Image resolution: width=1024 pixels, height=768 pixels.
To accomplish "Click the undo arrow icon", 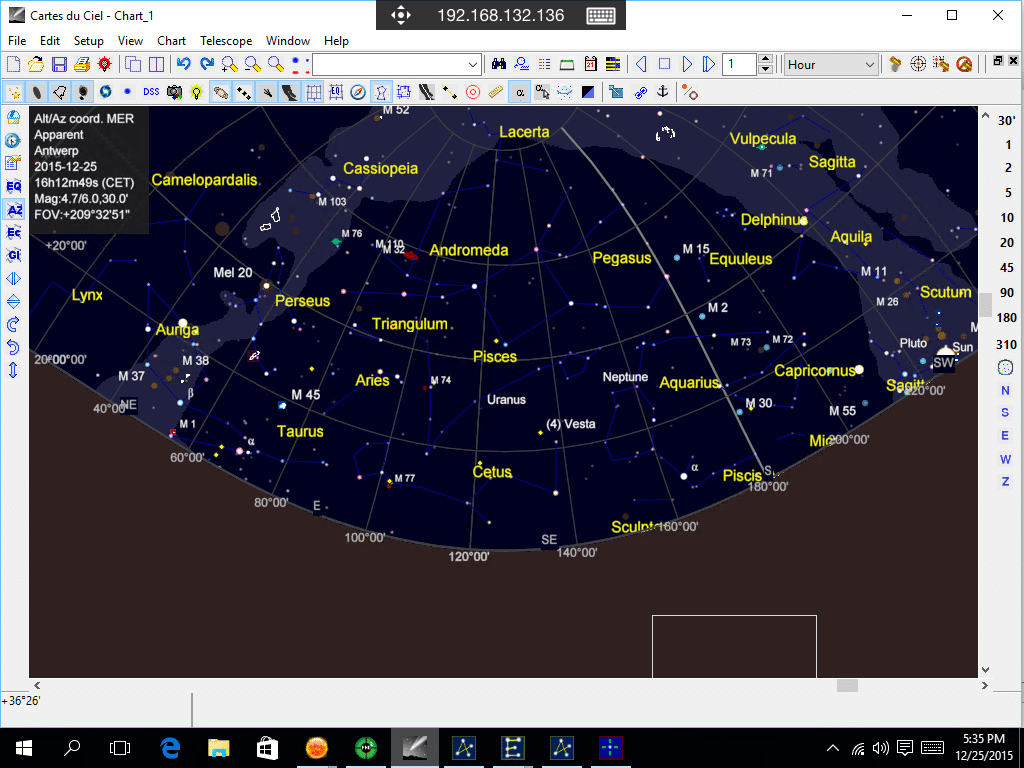I will (184, 64).
